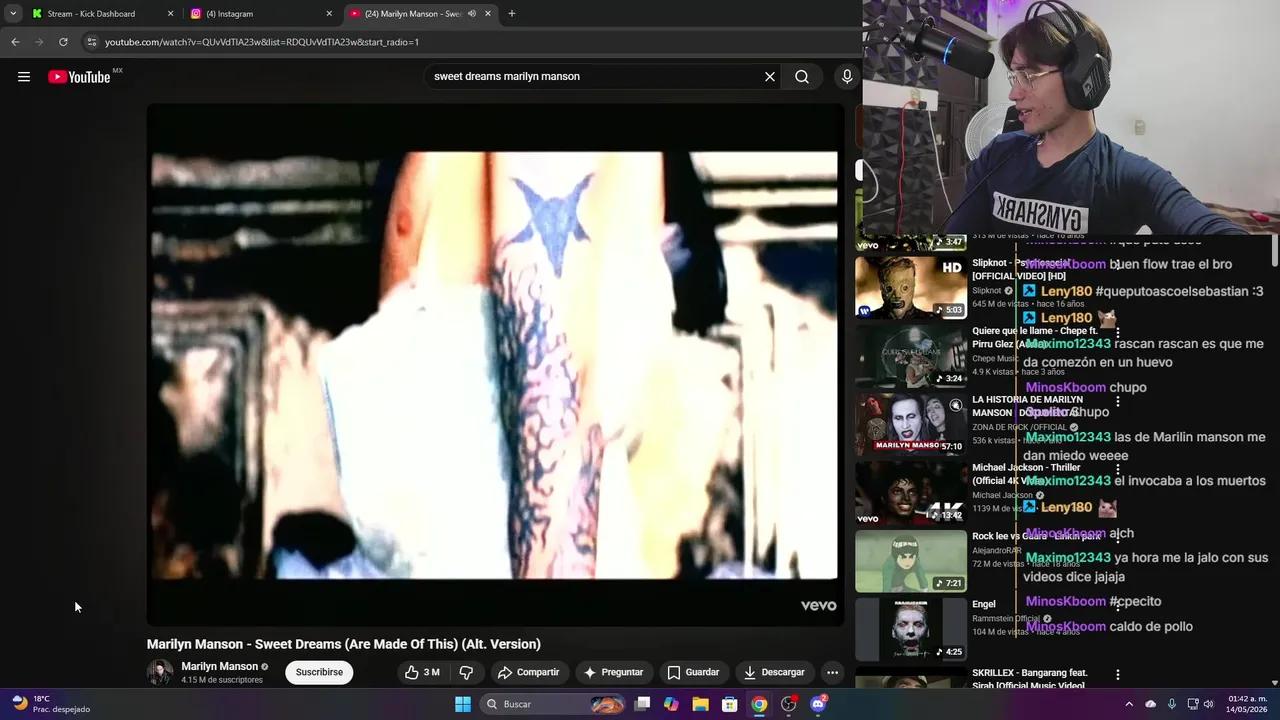Like the video with thumbs up

pyautogui.click(x=422, y=672)
